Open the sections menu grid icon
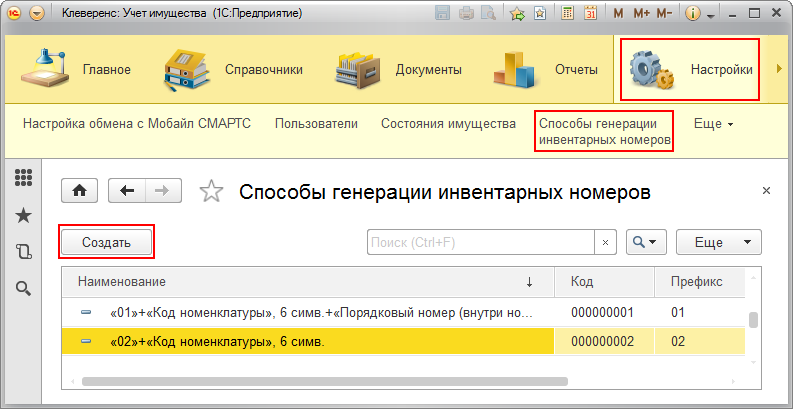Image resolution: width=793 pixels, height=409 pixels. (x=23, y=177)
